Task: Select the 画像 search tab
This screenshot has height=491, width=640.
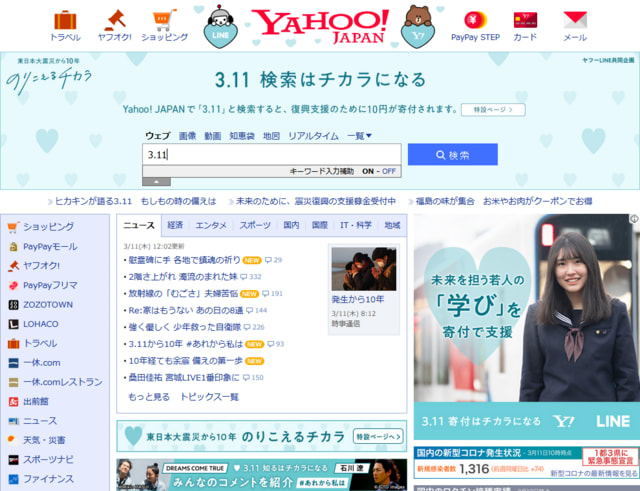Action: pyautogui.click(x=187, y=136)
